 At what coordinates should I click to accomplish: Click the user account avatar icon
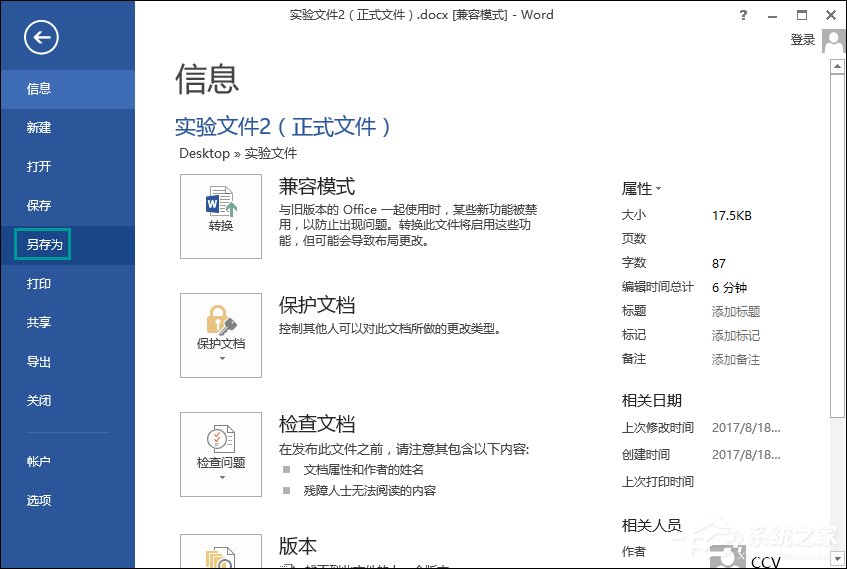point(833,40)
